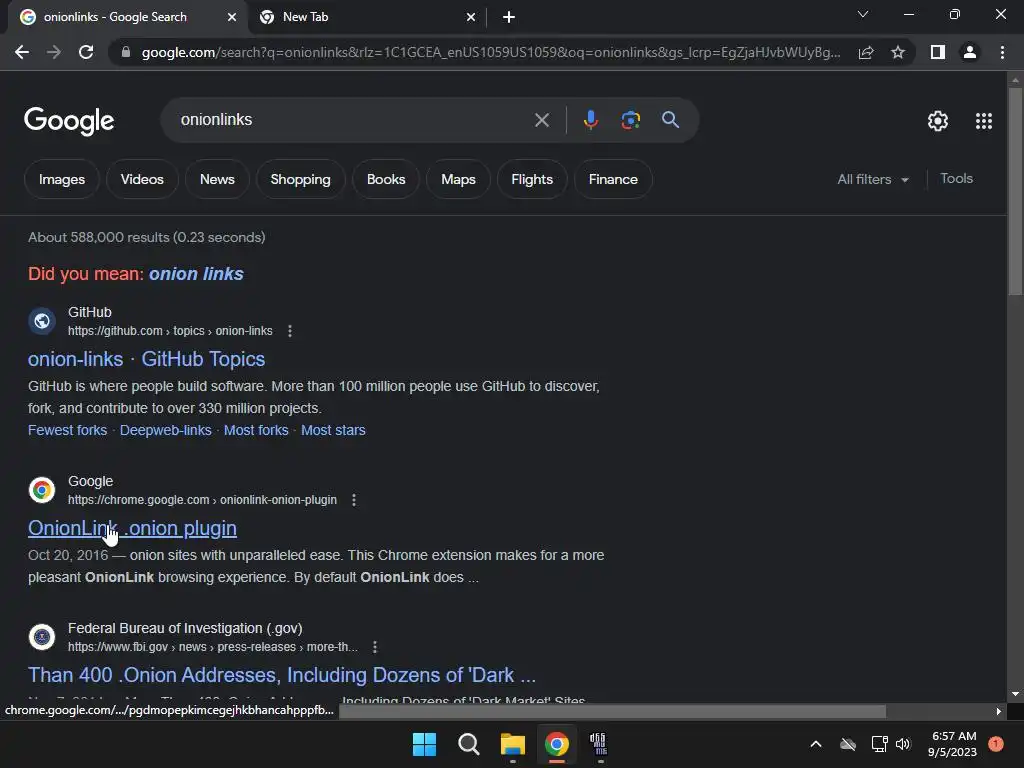
Task: Click the OneDrive cloud tray icon
Action: [x=848, y=744]
